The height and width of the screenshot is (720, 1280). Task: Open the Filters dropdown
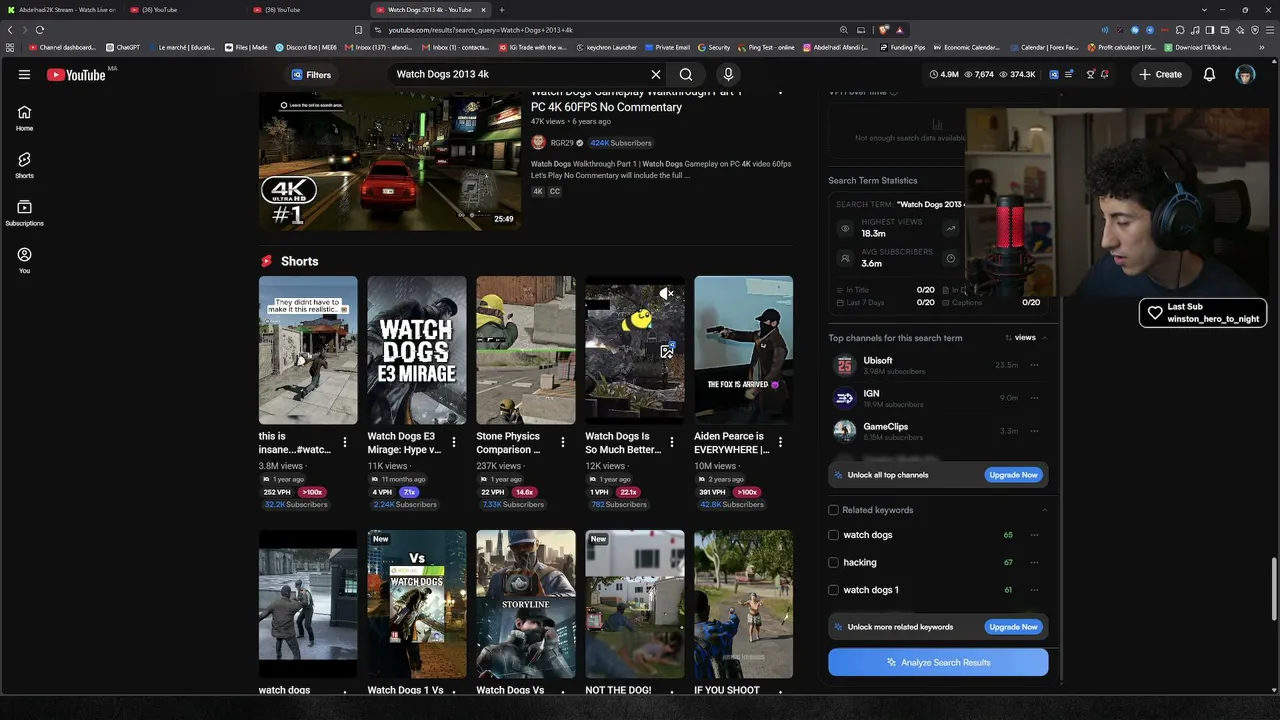click(311, 74)
